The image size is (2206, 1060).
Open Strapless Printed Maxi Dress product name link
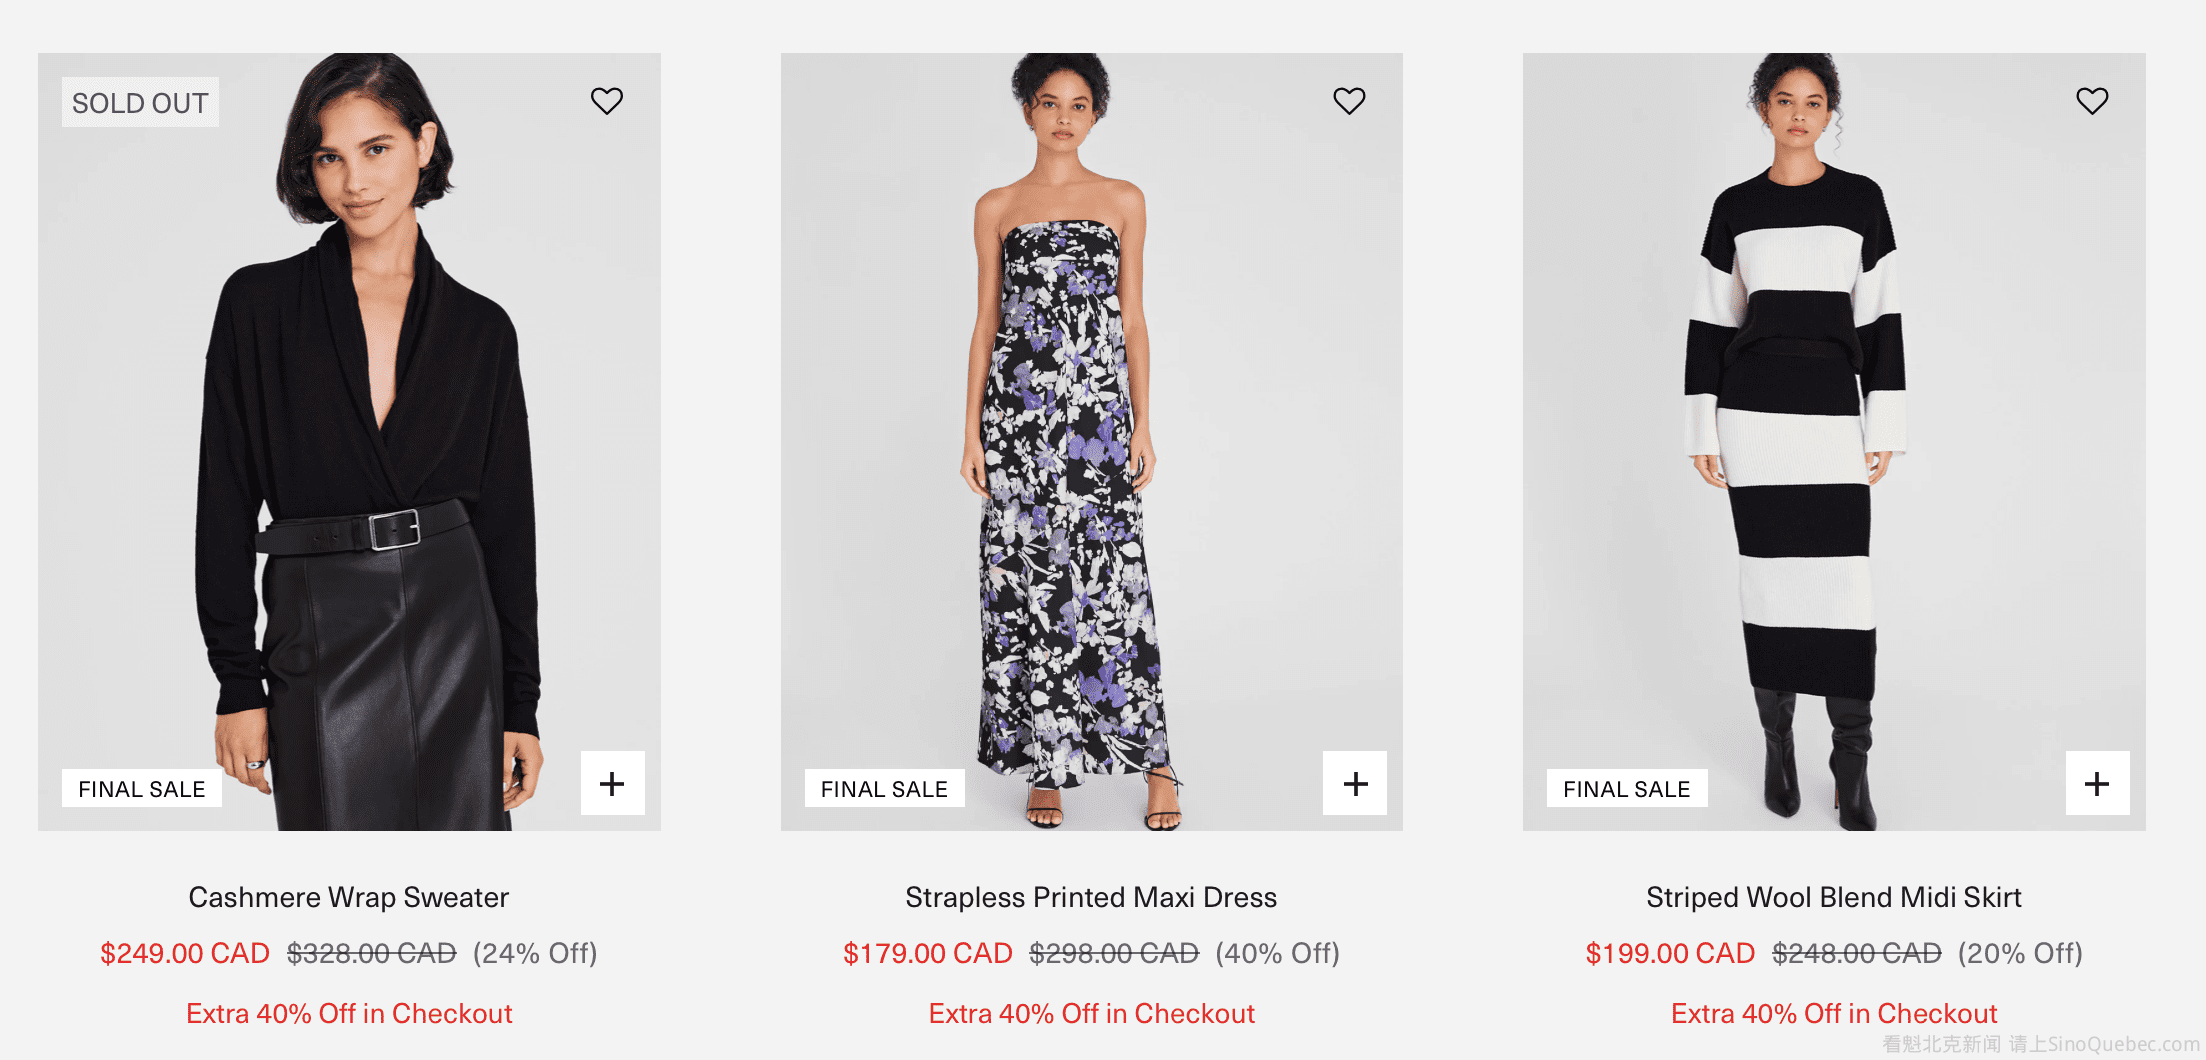[x=1091, y=897]
